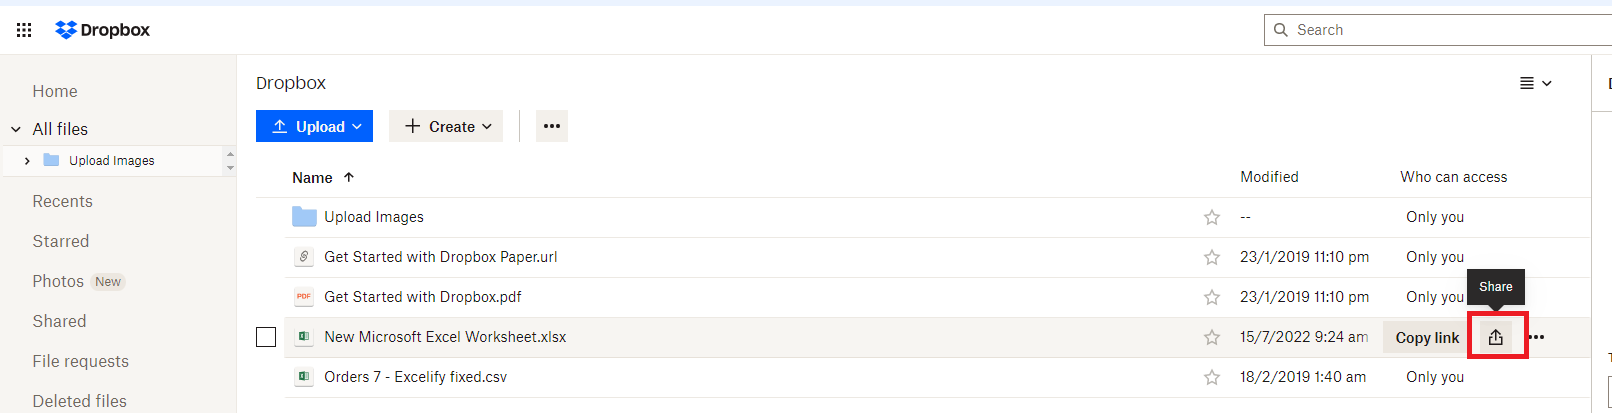
Task: Open the app grid launcher icon
Action: [24, 30]
